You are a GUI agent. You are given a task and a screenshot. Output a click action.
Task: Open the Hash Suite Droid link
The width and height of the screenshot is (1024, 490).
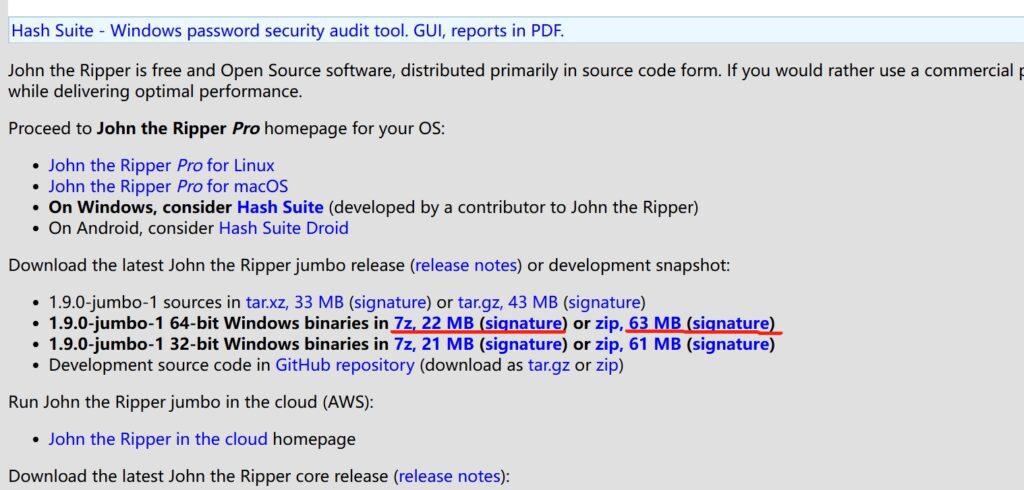pyautogui.click(x=283, y=228)
